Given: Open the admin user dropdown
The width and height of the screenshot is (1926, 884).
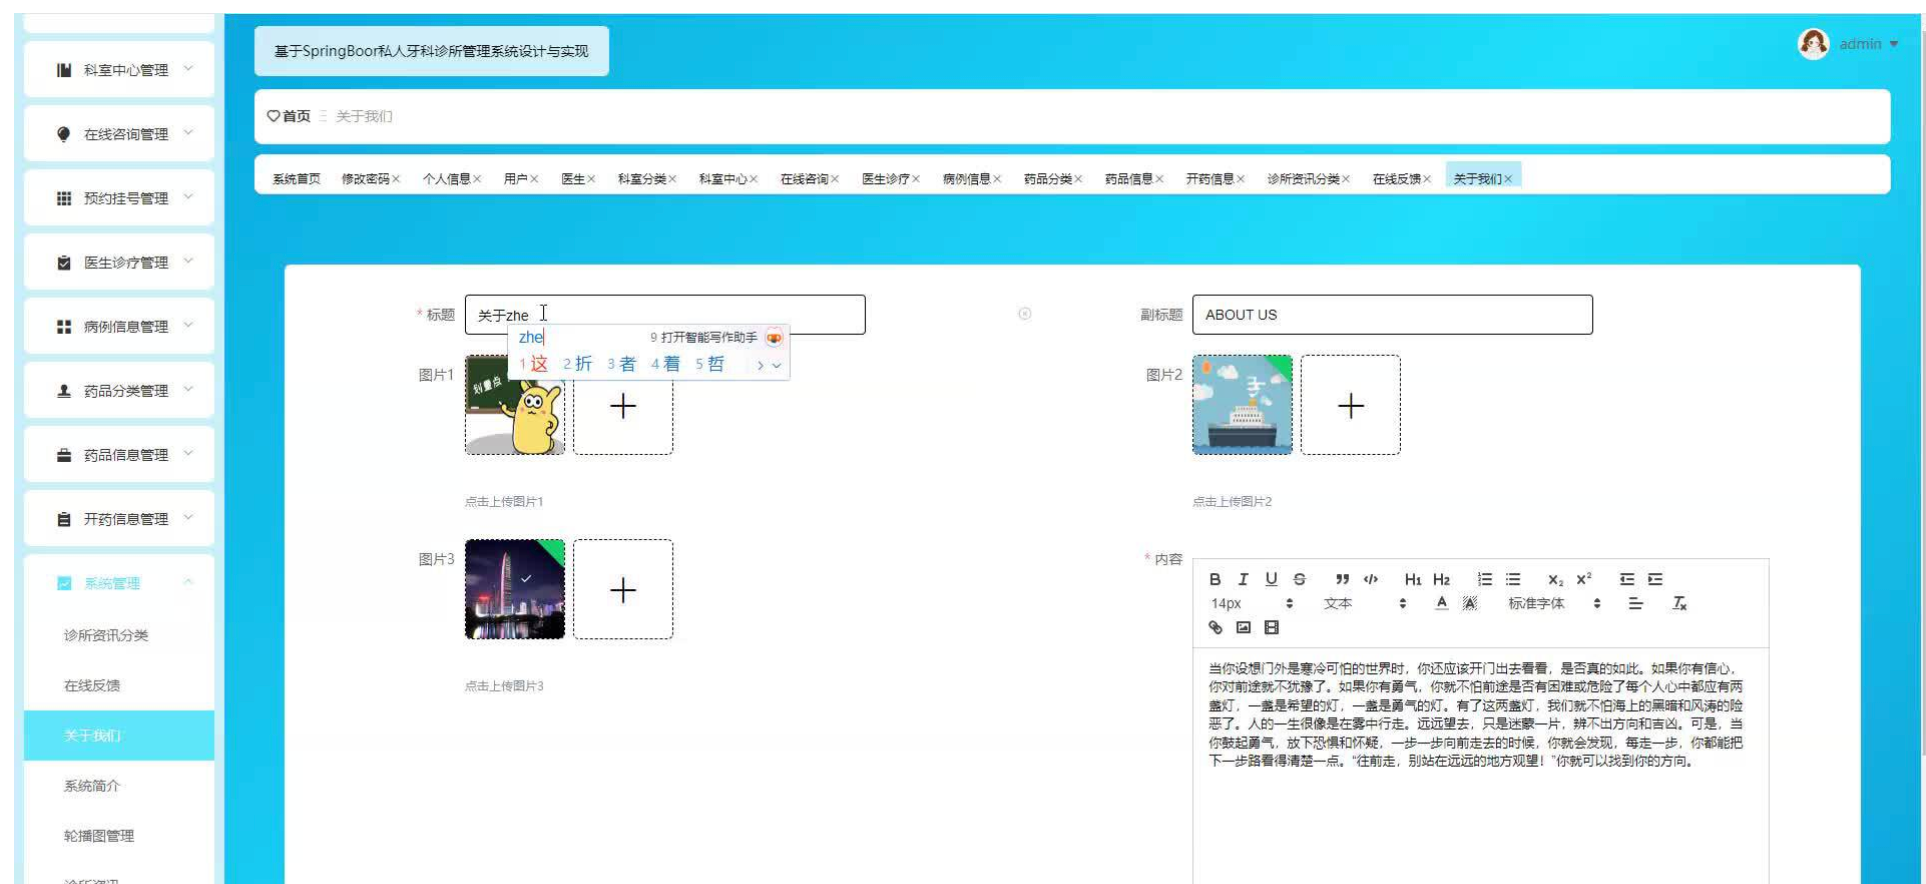Looking at the screenshot, I should point(1868,44).
